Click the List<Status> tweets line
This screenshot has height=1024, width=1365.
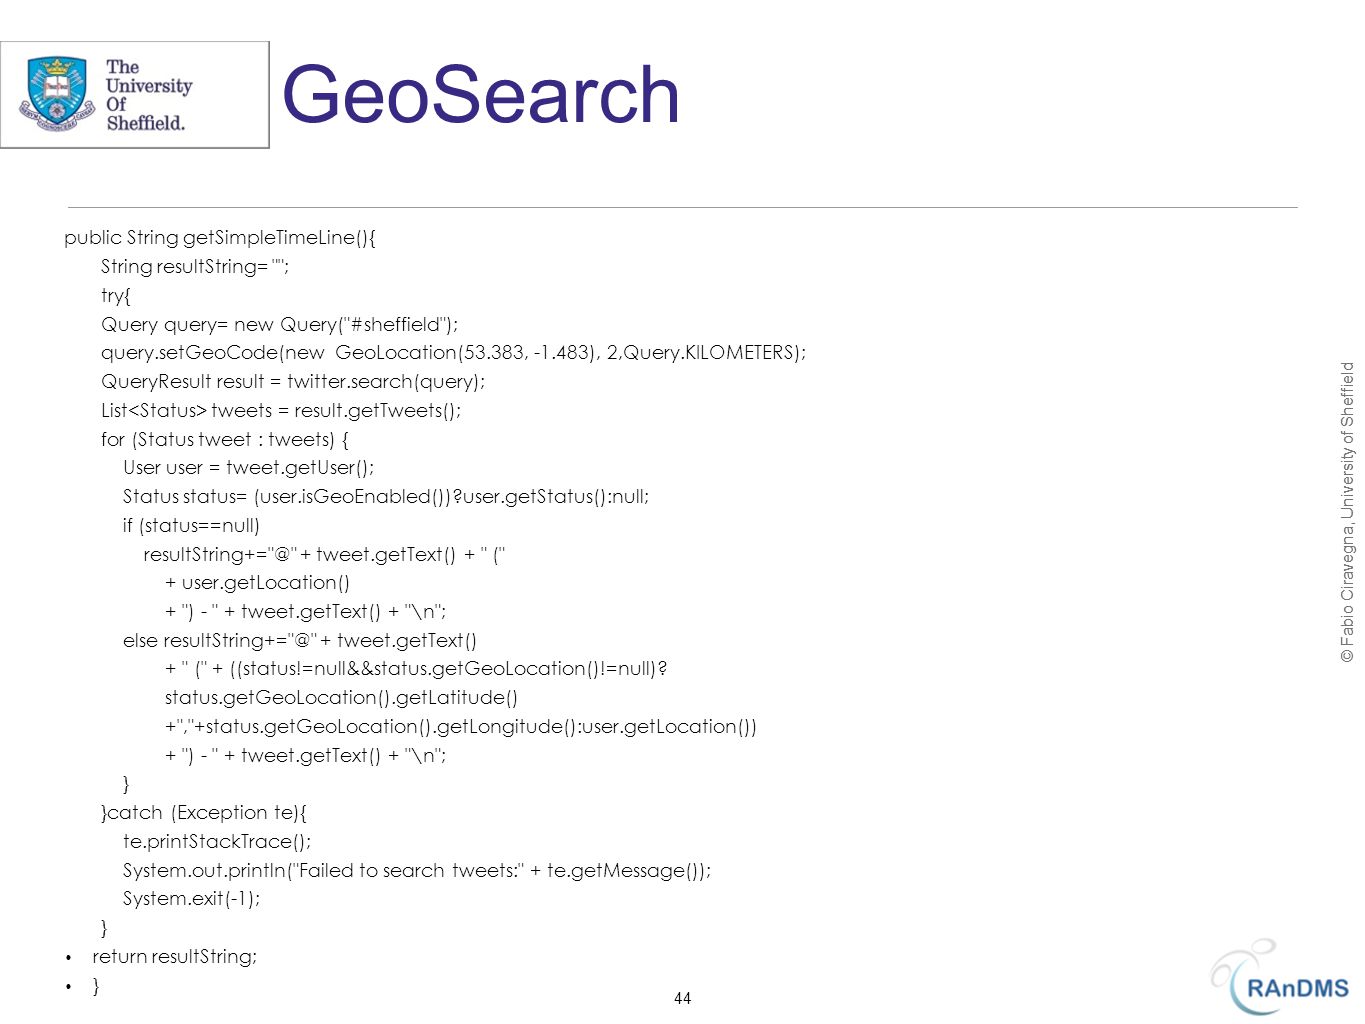click(x=281, y=411)
